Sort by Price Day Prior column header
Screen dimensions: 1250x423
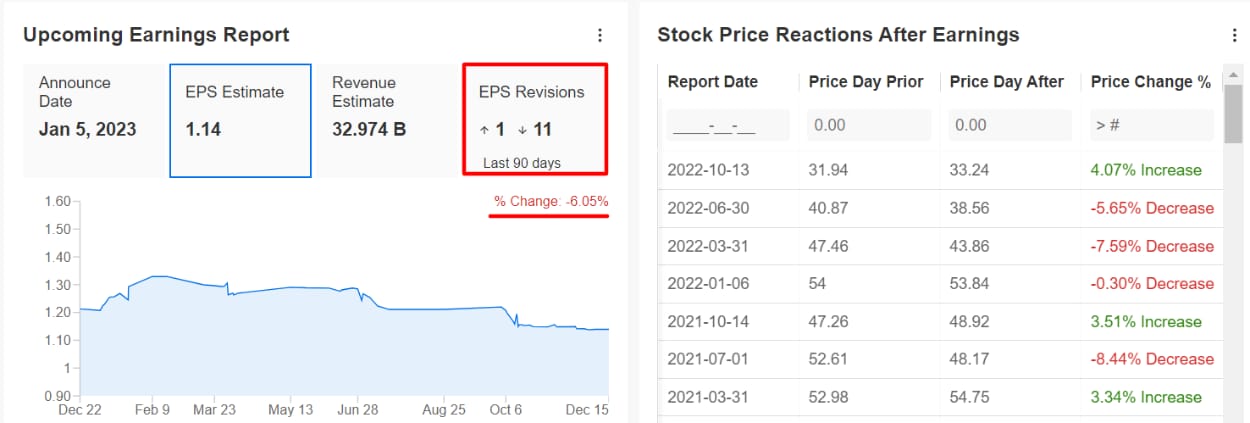pos(866,82)
